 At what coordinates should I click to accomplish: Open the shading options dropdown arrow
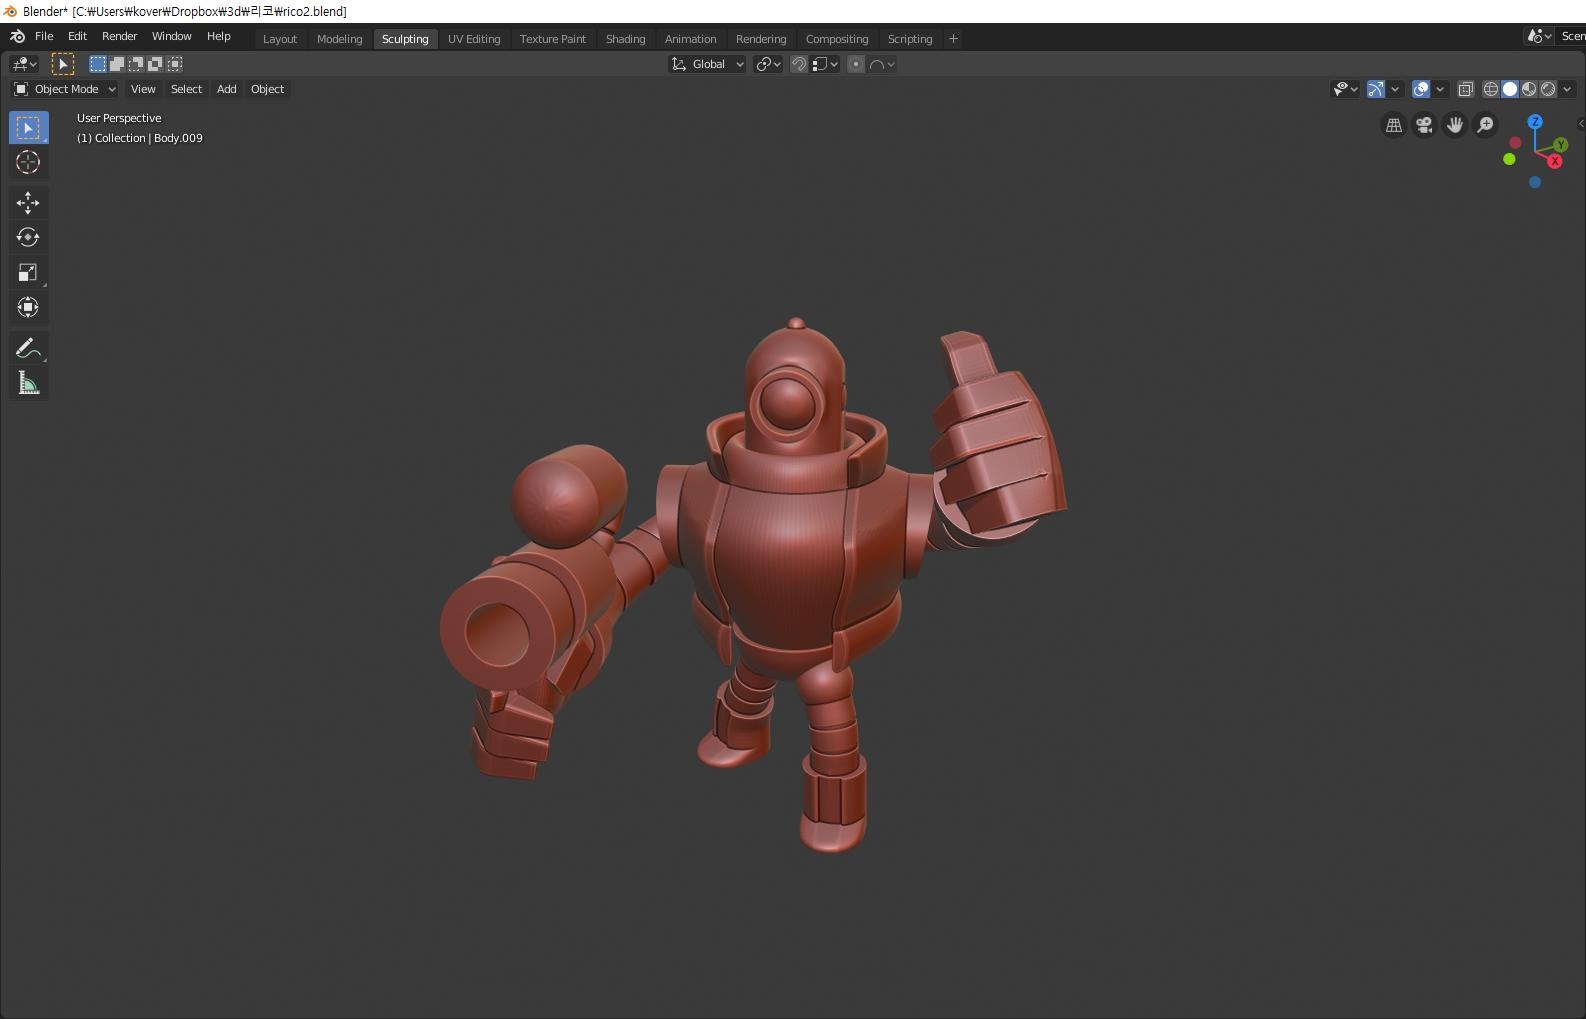tap(1567, 89)
